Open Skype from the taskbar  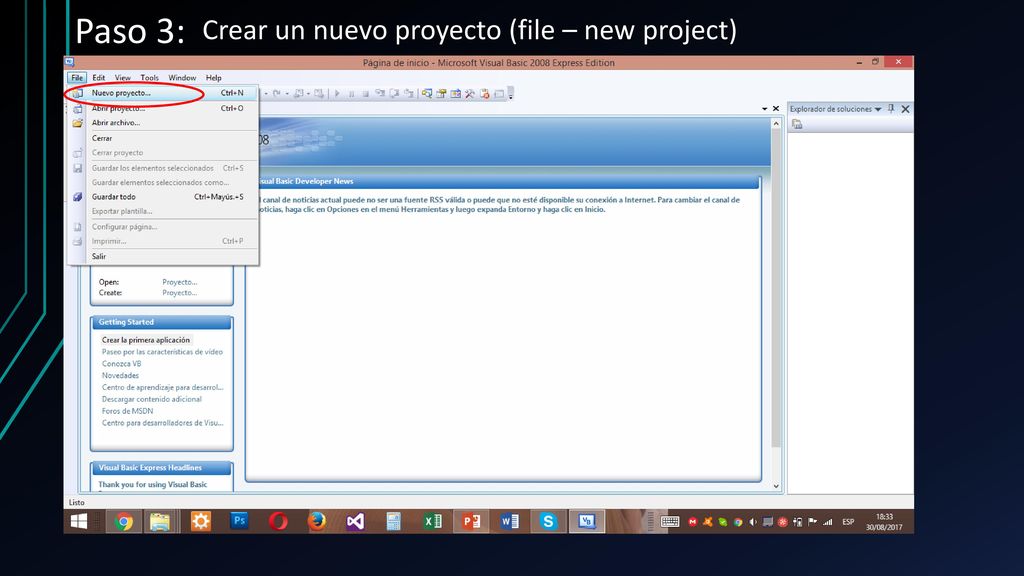pos(548,521)
